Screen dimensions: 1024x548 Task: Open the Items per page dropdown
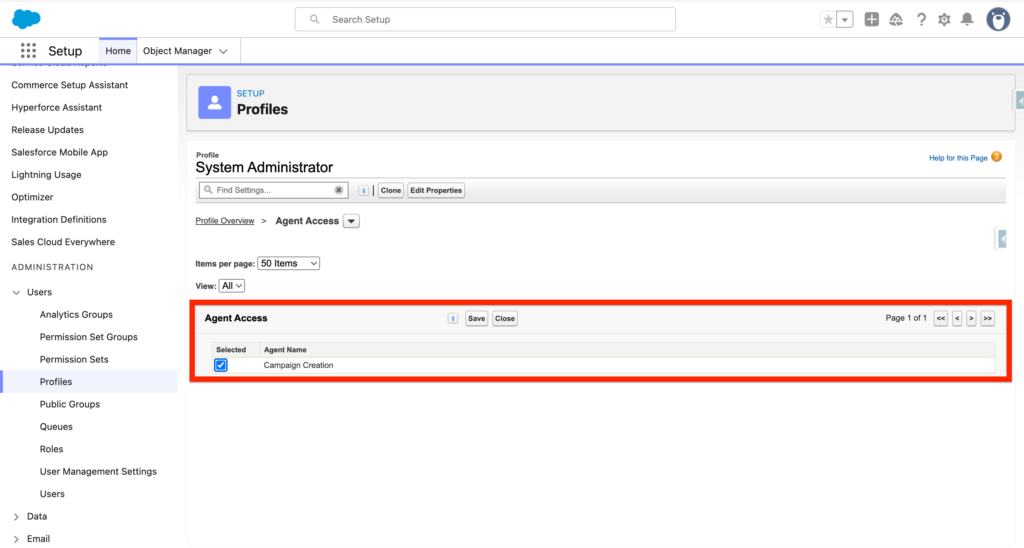[289, 263]
